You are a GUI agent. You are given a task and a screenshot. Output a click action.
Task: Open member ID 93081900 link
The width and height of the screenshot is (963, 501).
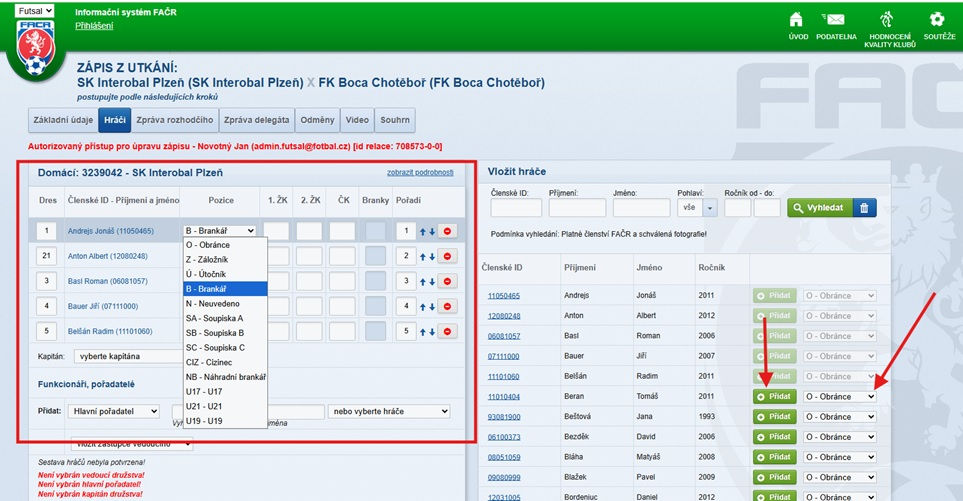[504, 417]
